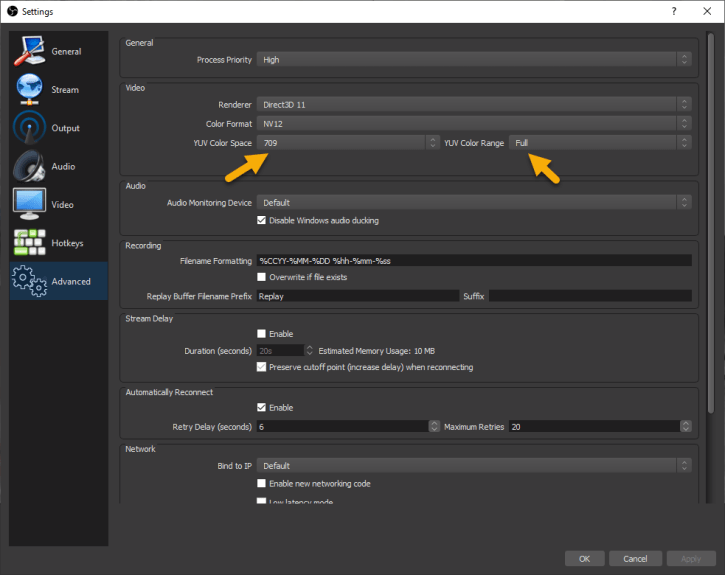This screenshot has height=575, width=725.
Task: Click the Audio speaker icon
Action: (30, 167)
